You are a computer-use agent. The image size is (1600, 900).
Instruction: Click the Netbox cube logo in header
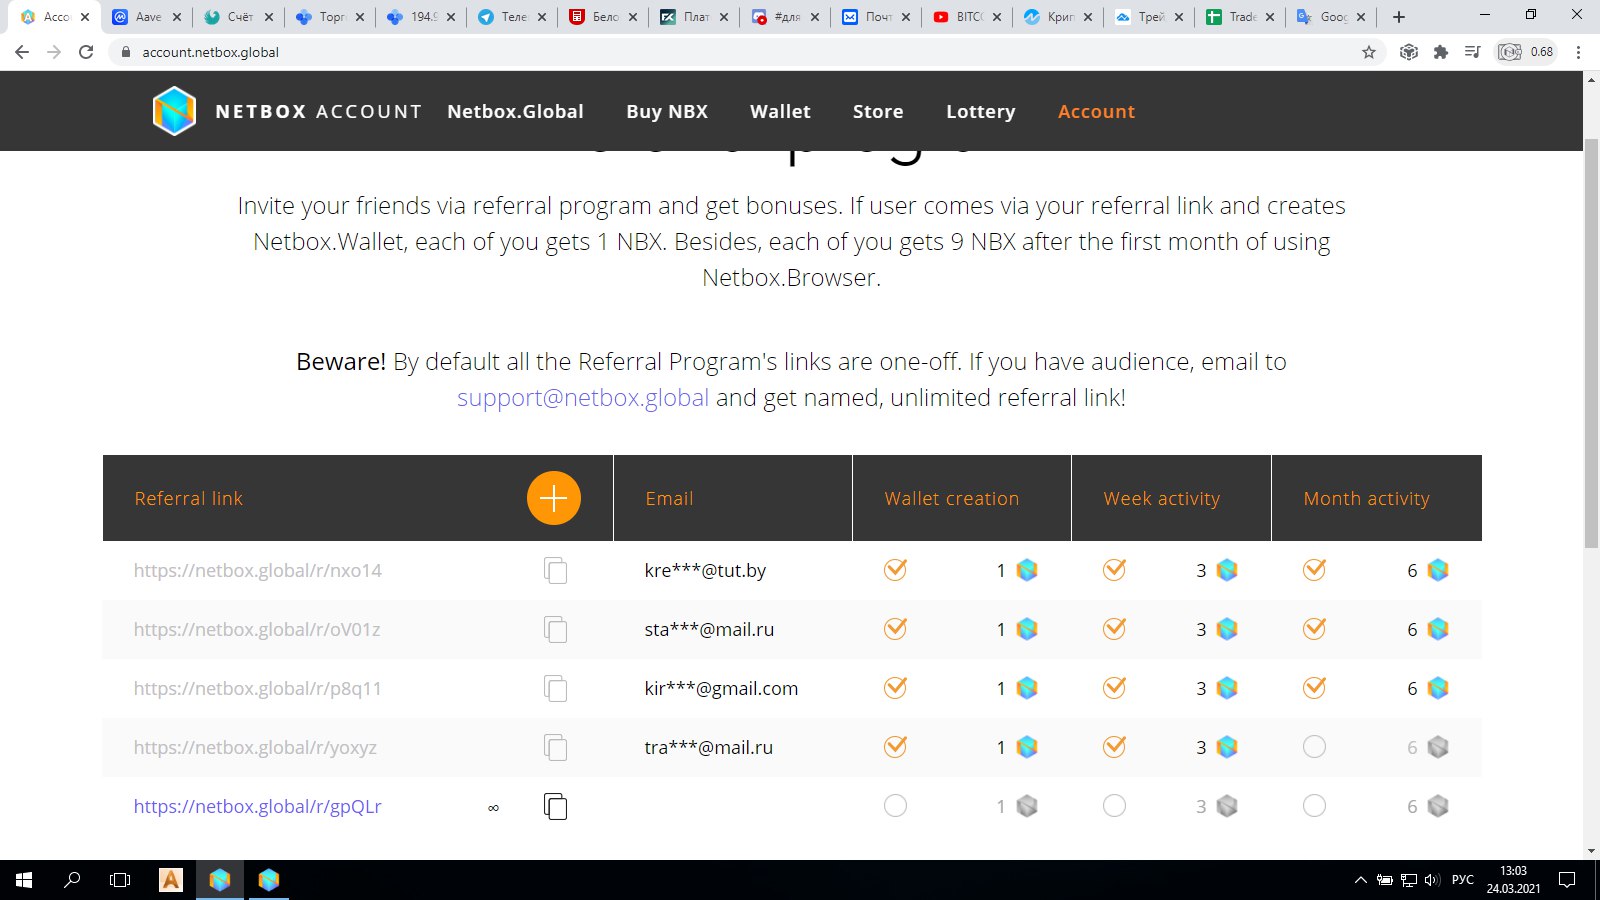(x=174, y=111)
